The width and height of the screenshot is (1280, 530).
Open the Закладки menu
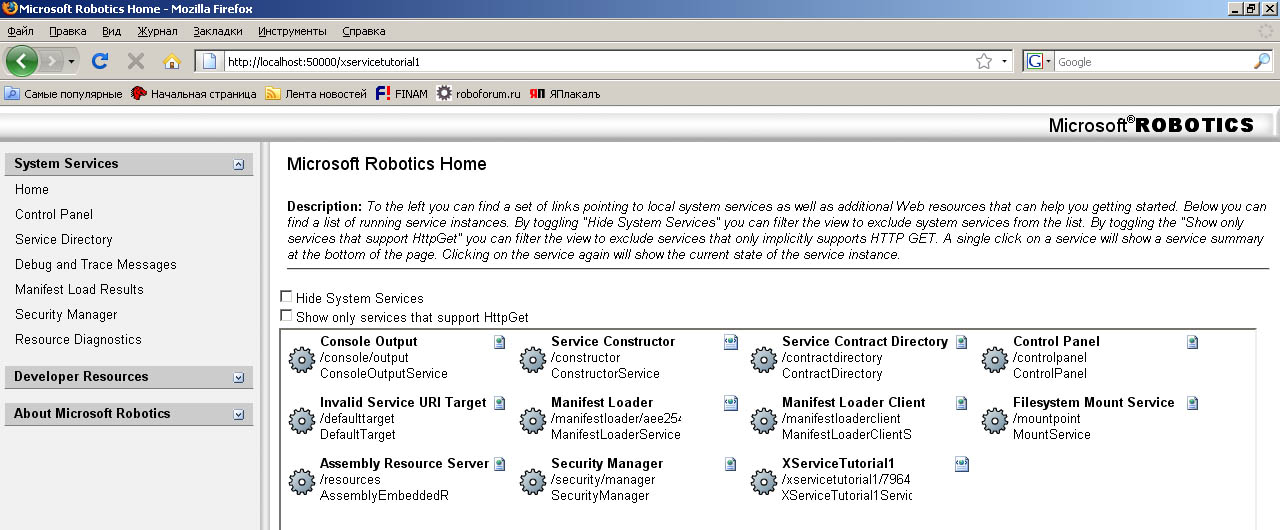(x=217, y=31)
